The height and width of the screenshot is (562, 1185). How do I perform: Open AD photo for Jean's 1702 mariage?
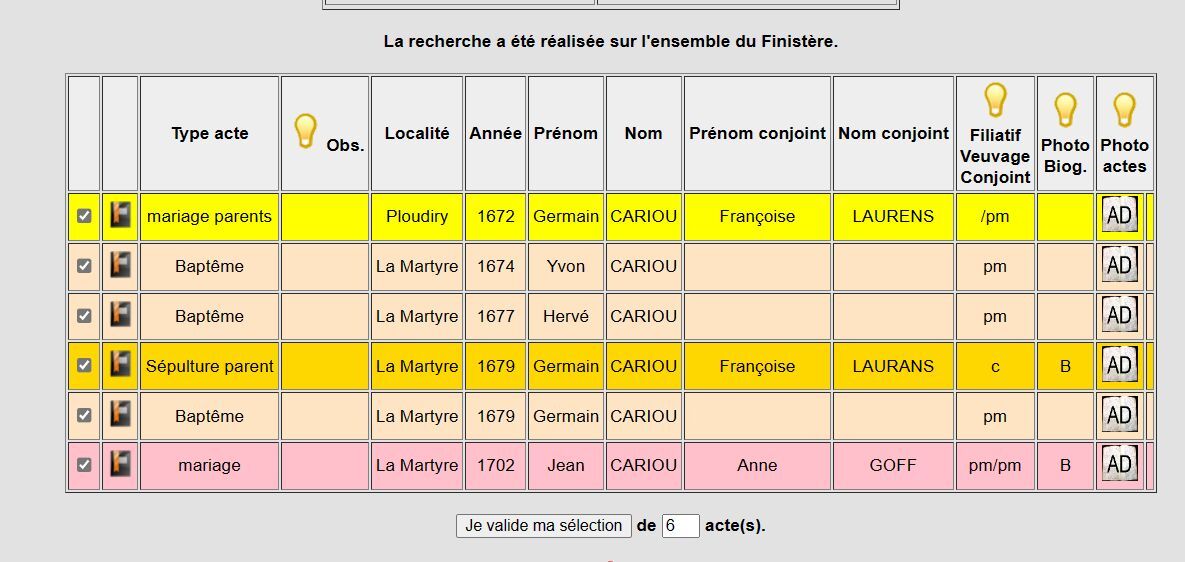click(x=1119, y=465)
